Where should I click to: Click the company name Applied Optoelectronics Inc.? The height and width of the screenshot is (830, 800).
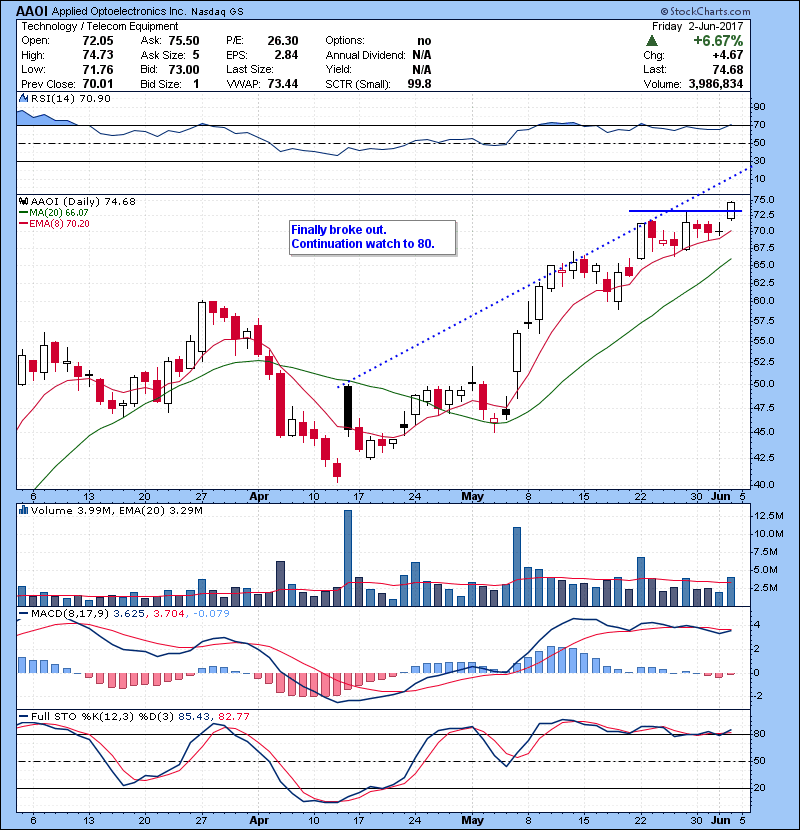[x=119, y=12]
